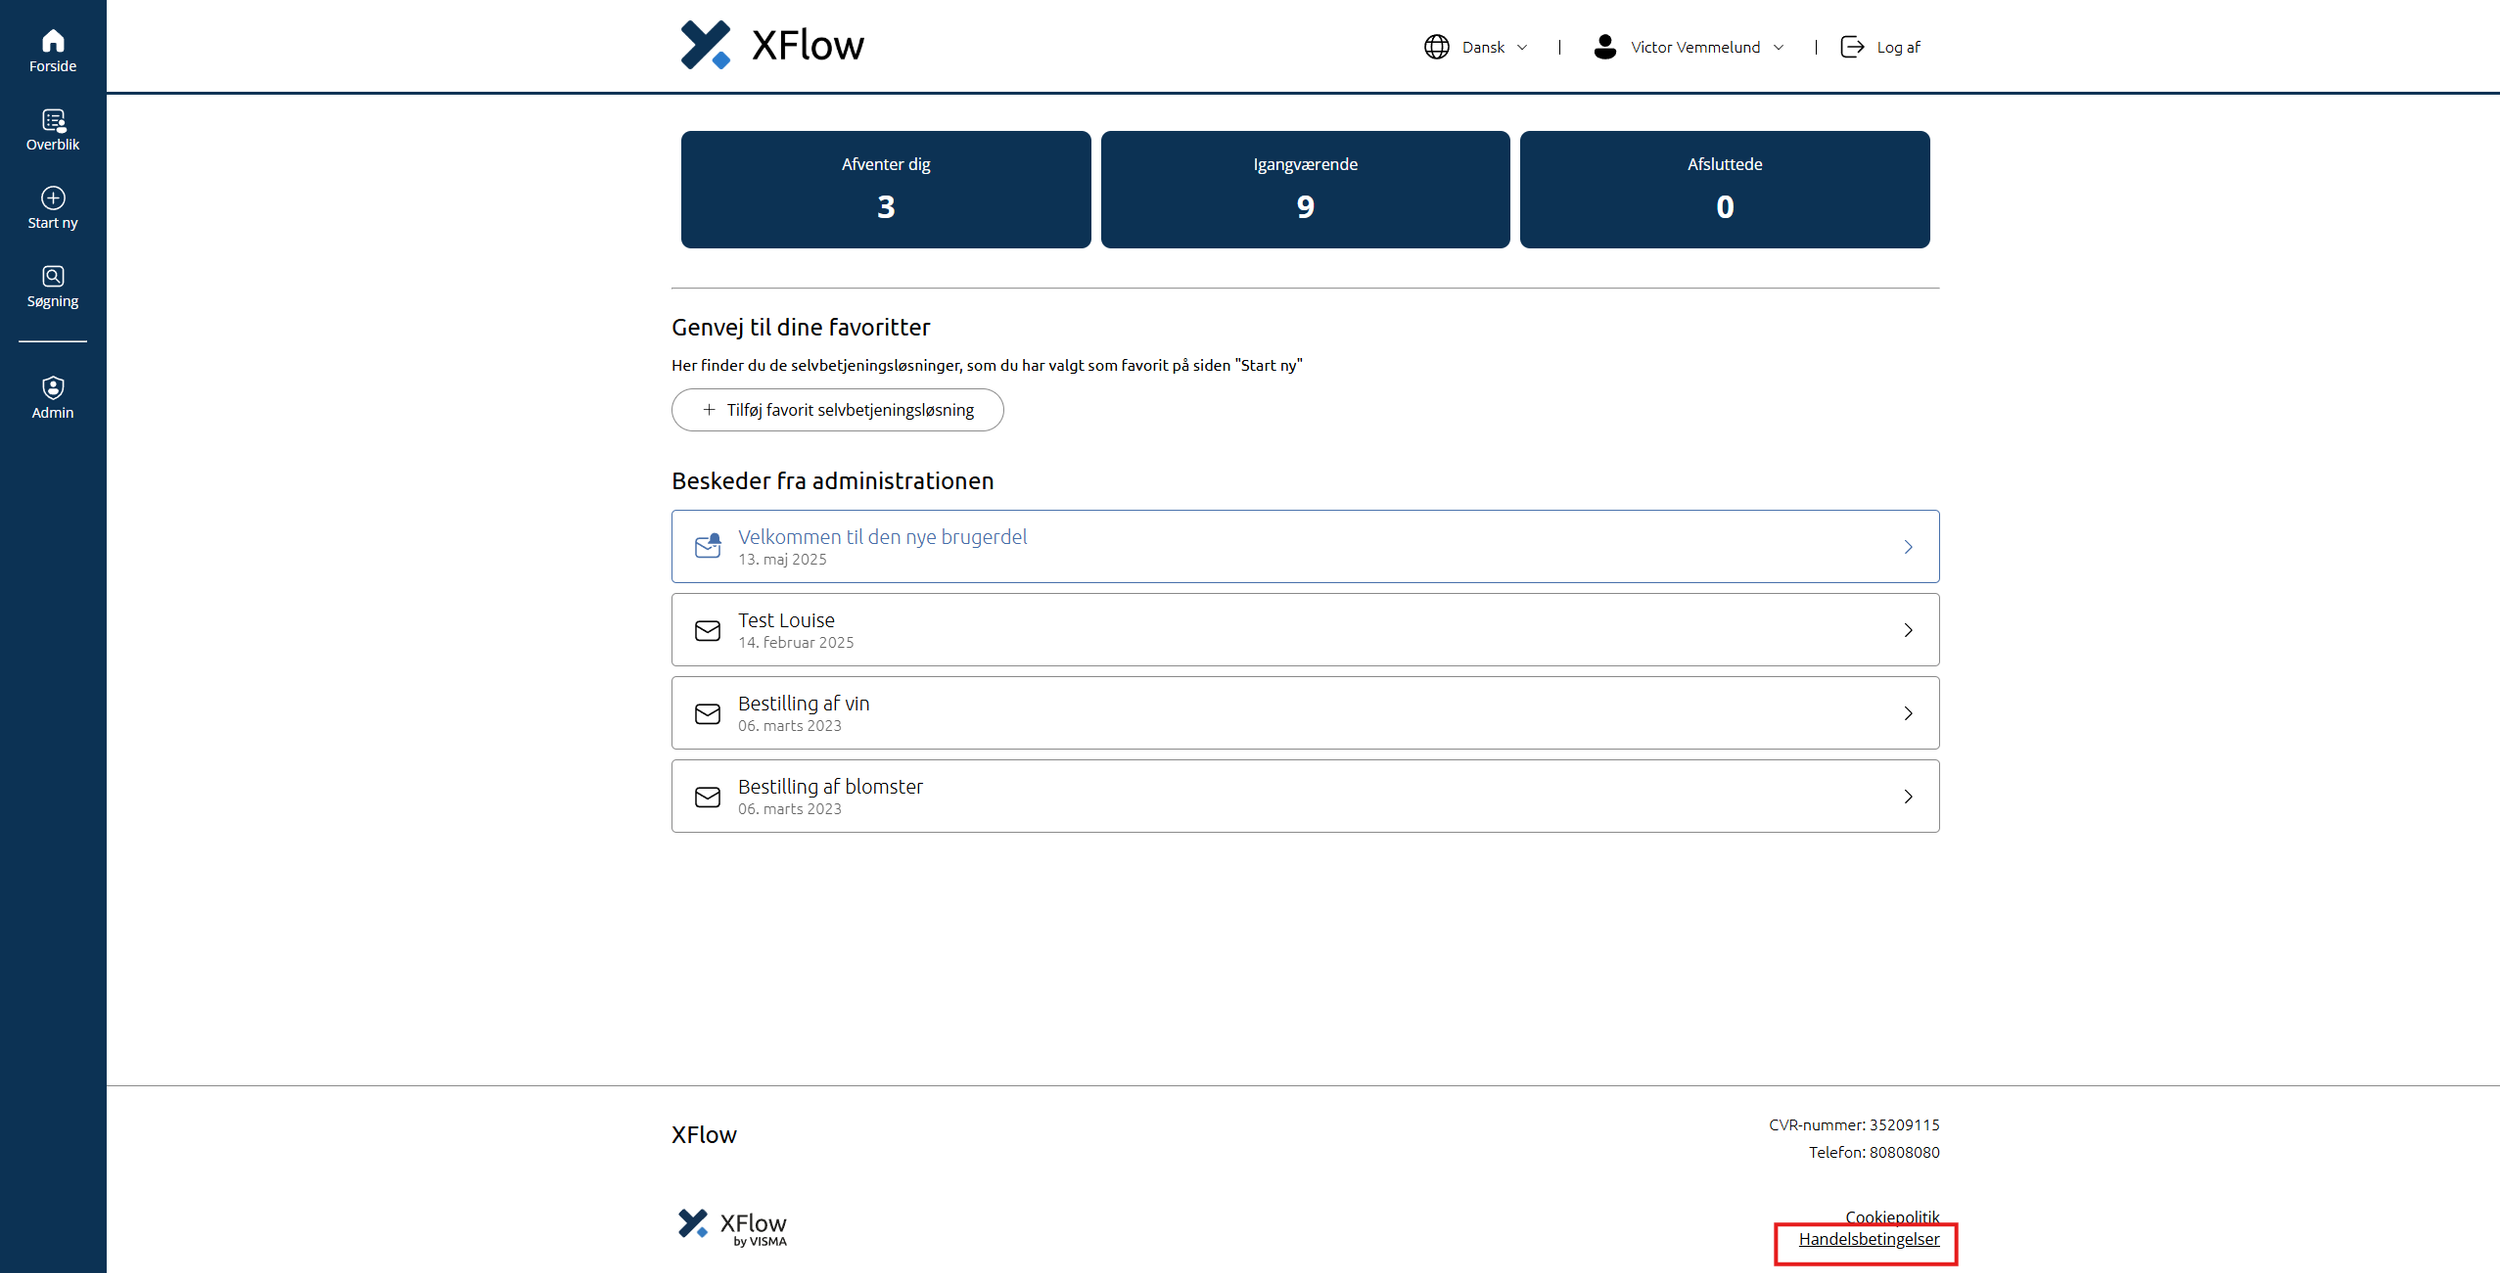Open the Handelsbetingelser footer link

coord(1868,1239)
